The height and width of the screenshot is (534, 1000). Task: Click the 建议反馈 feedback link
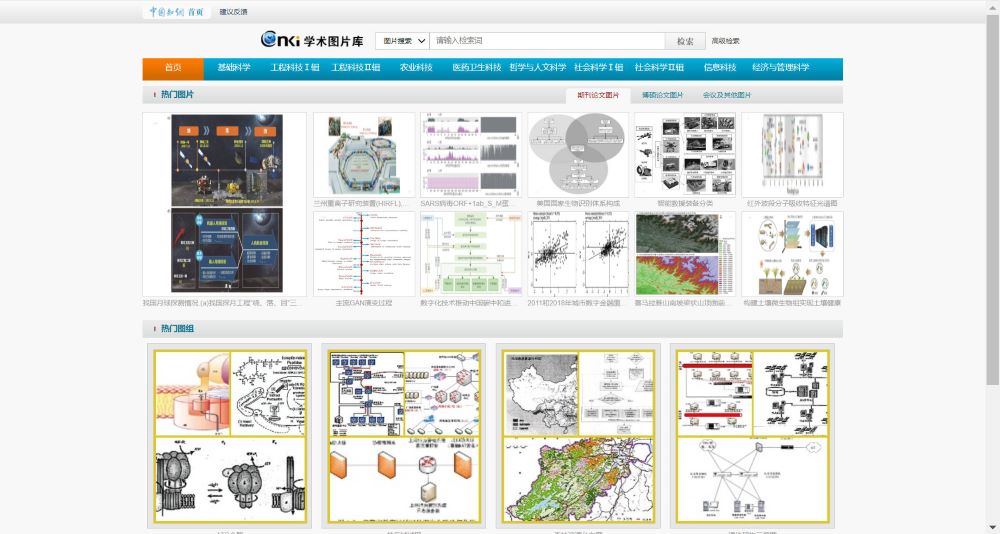coord(233,12)
